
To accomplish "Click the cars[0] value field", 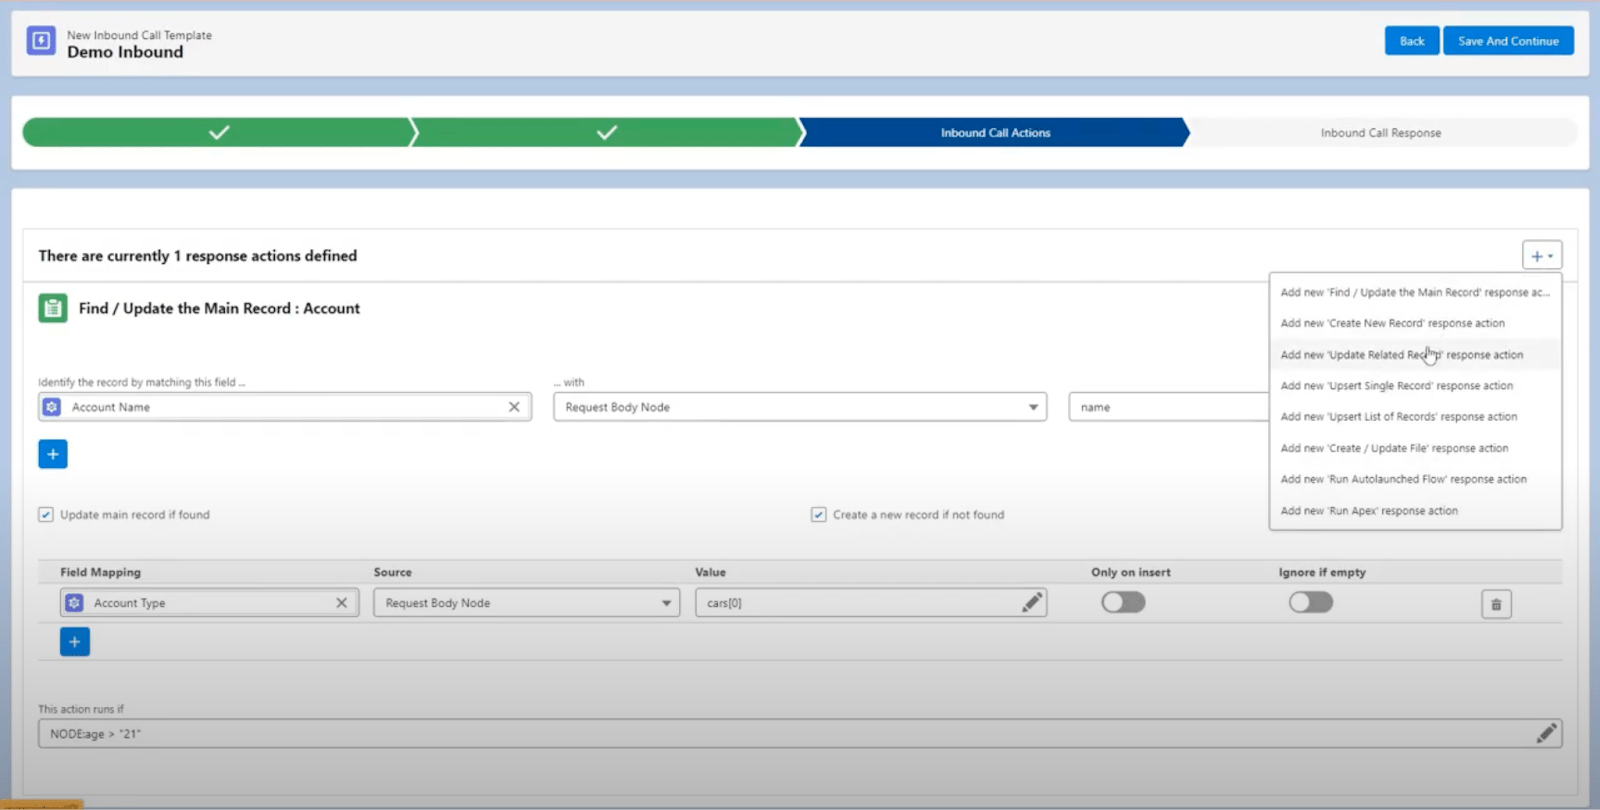I will pyautogui.click(x=871, y=603).
